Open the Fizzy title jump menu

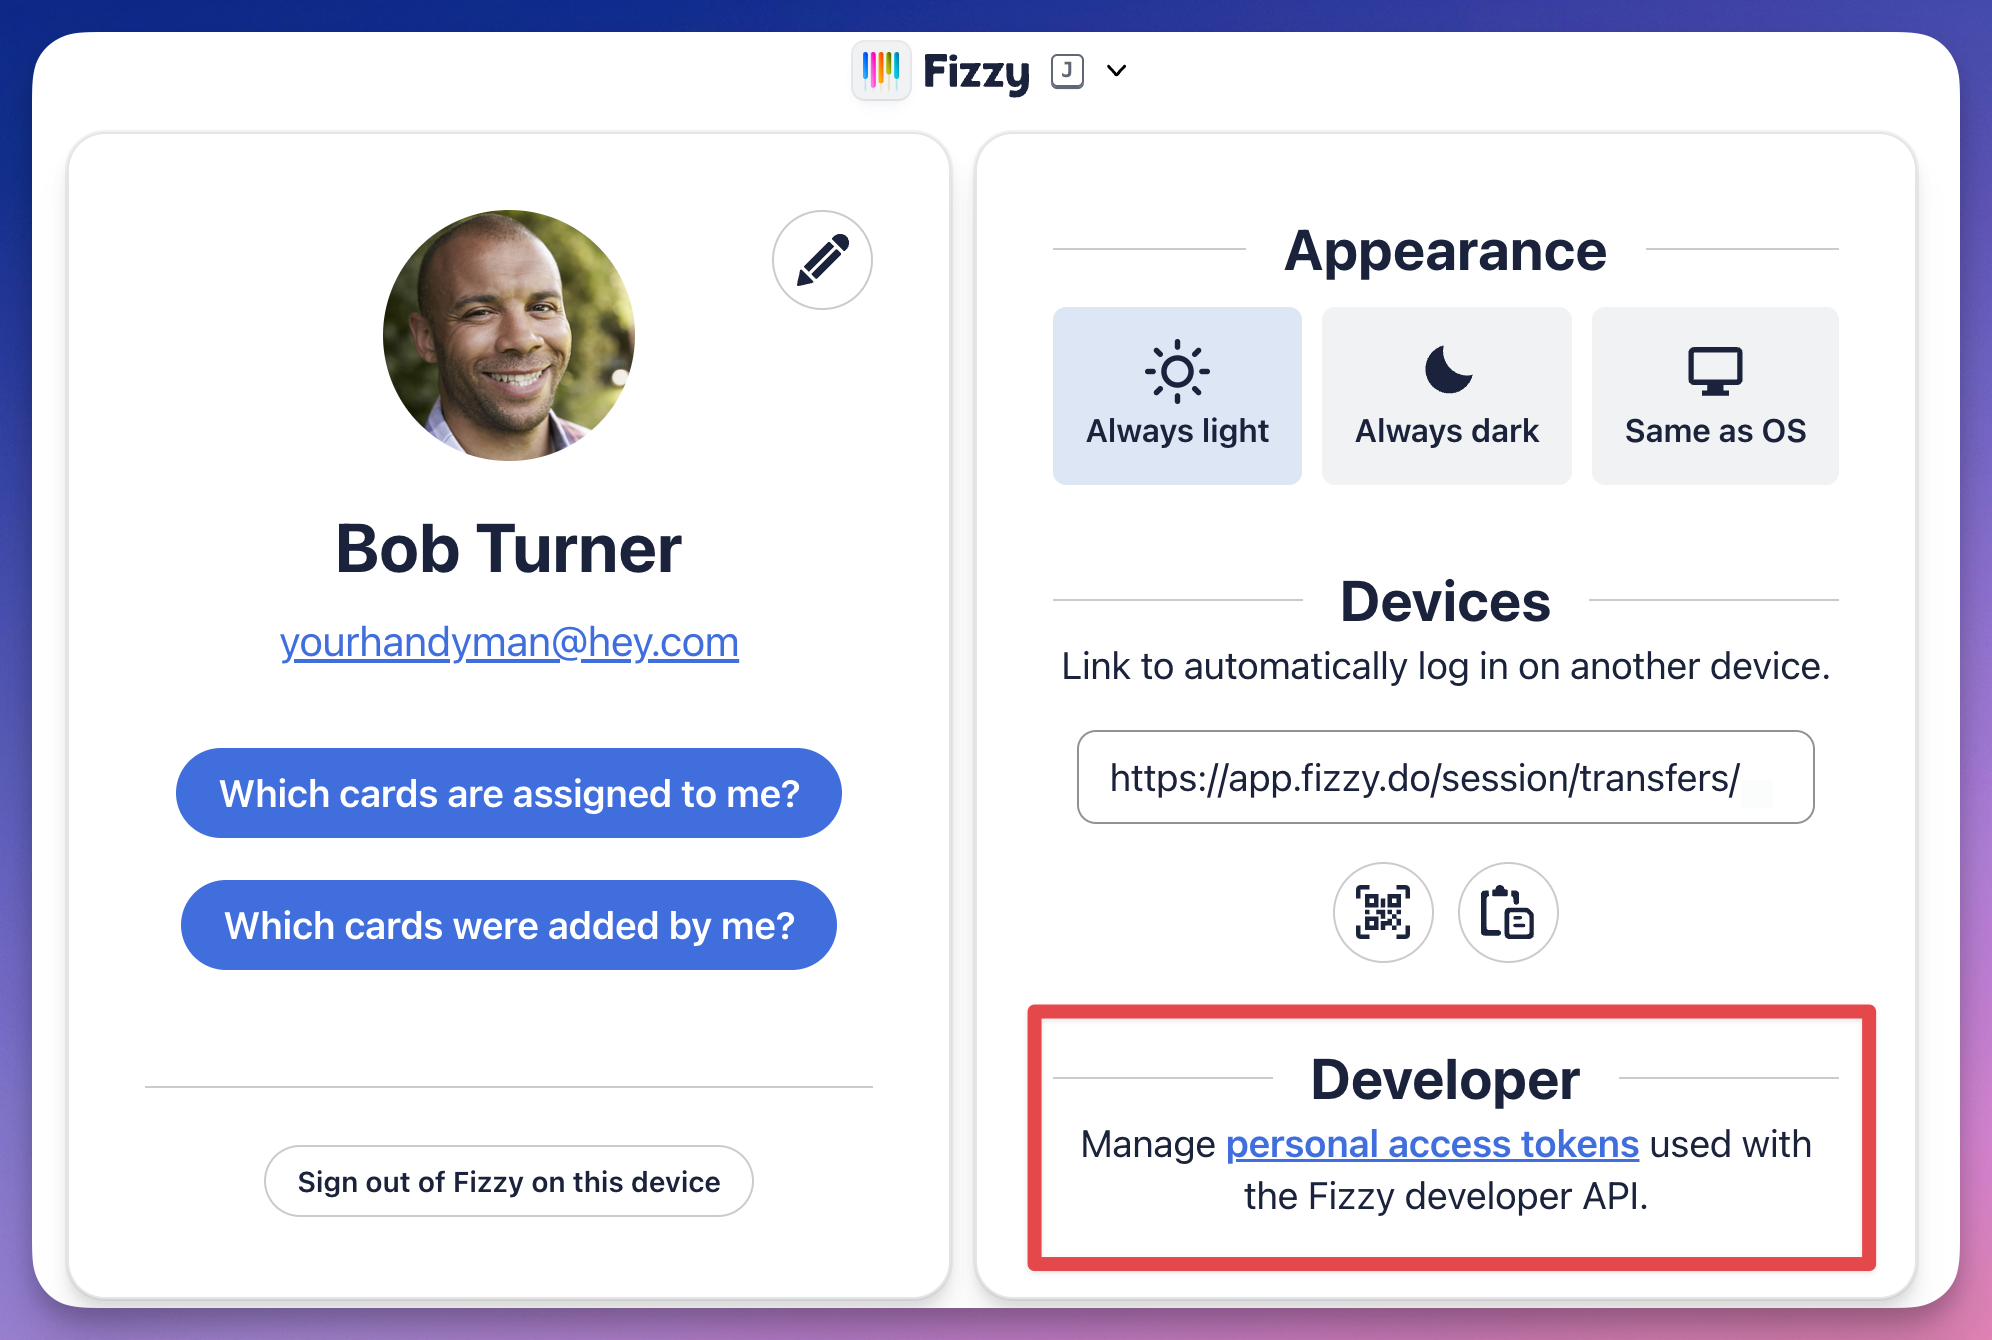click(x=976, y=72)
